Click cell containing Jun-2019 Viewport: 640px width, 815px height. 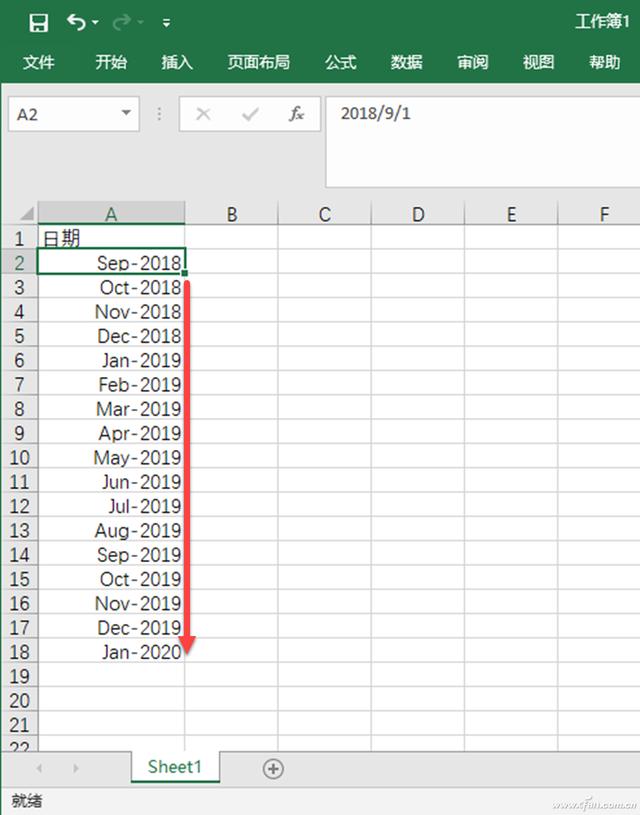pos(111,482)
